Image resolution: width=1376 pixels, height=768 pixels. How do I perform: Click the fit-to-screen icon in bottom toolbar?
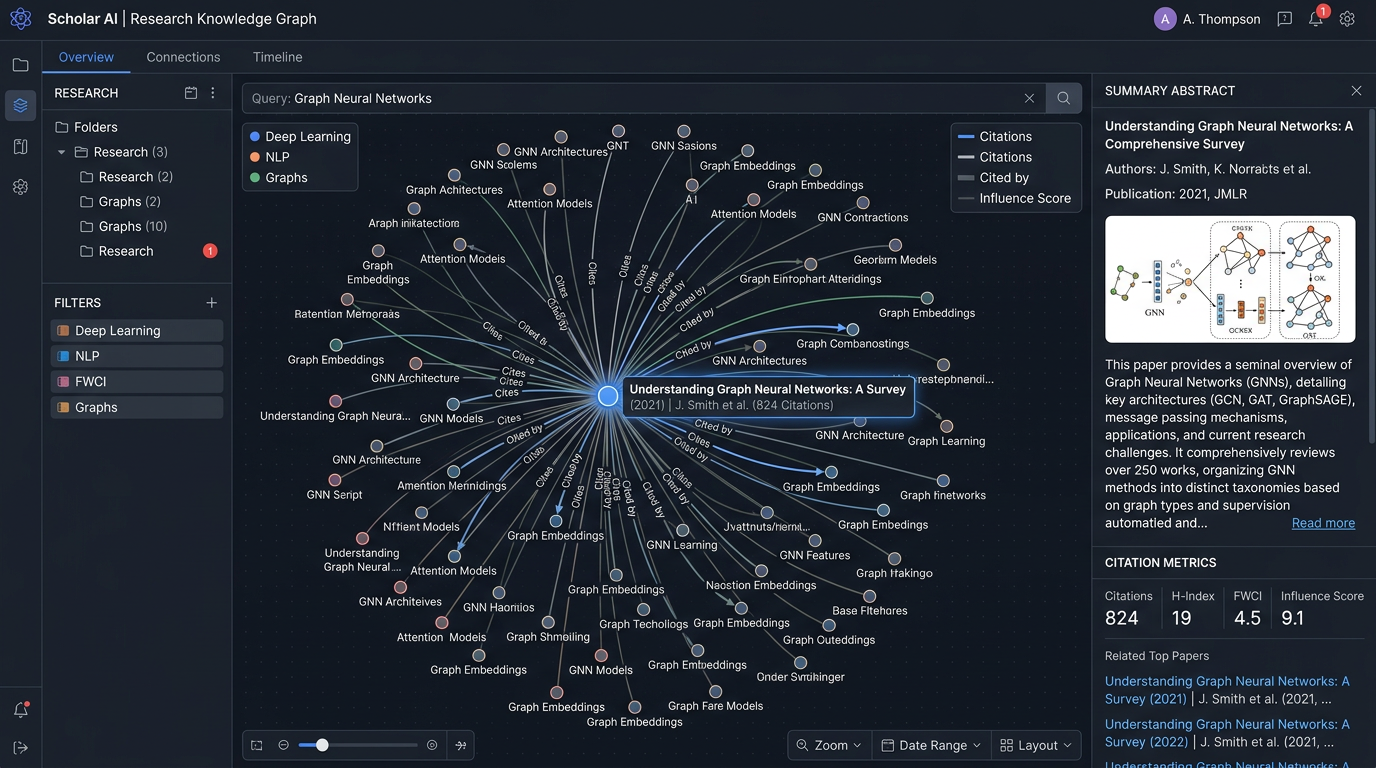pos(257,745)
